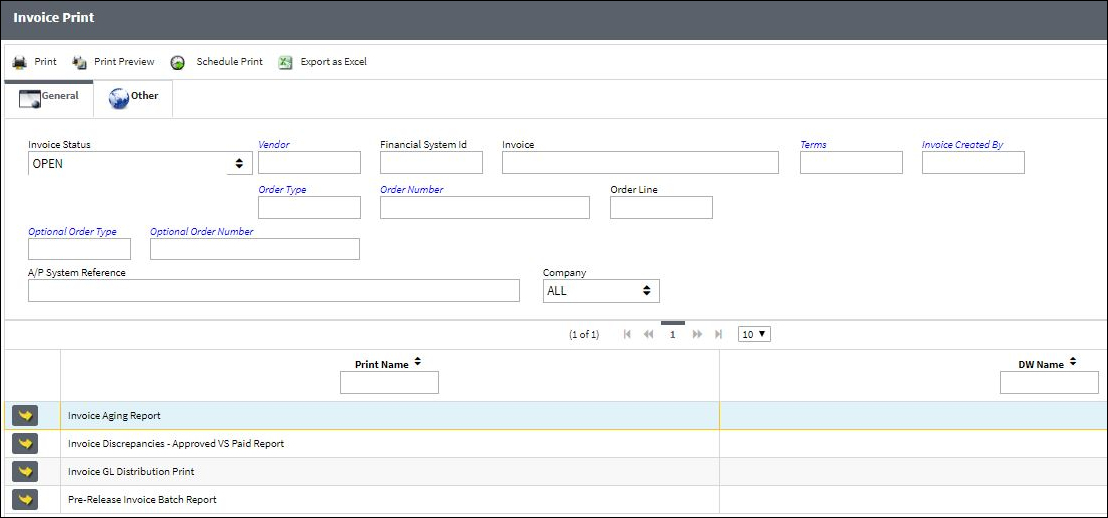Click Schedule Print in the toolbar
This screenshot has width=1108, height=518.
coord(230,61)
